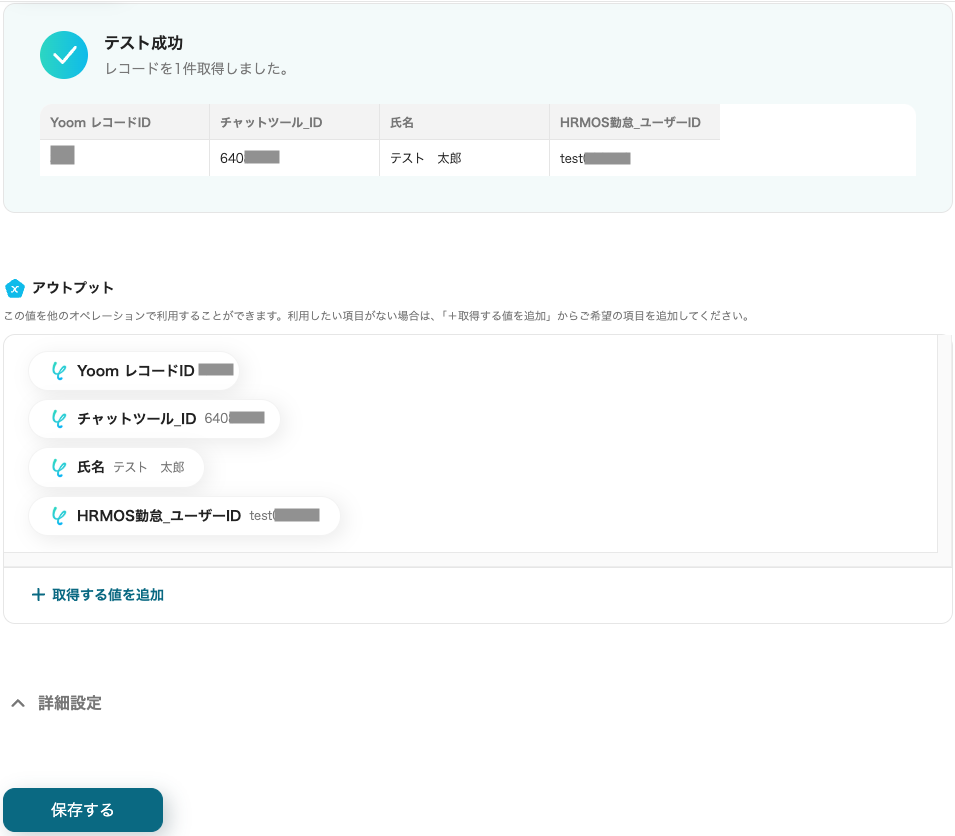
Task: Click the テスト成功 heading text
Action: point(144,43)
